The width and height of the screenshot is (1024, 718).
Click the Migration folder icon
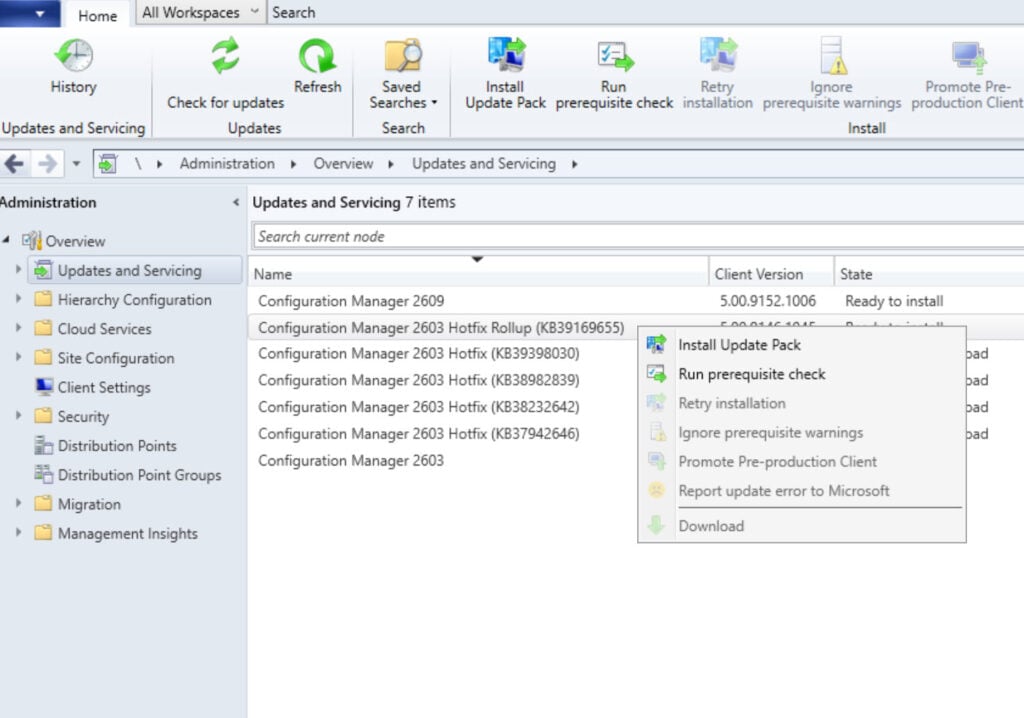pos(43,503)
